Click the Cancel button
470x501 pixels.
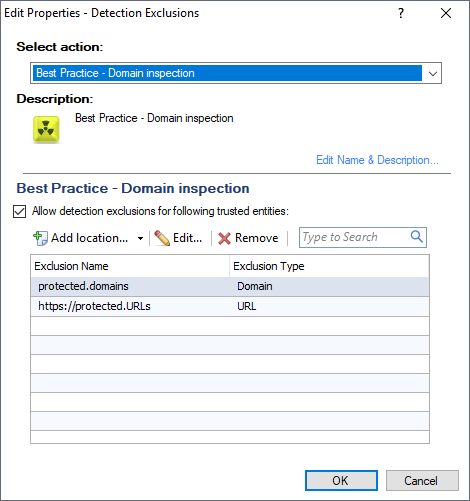422,480
